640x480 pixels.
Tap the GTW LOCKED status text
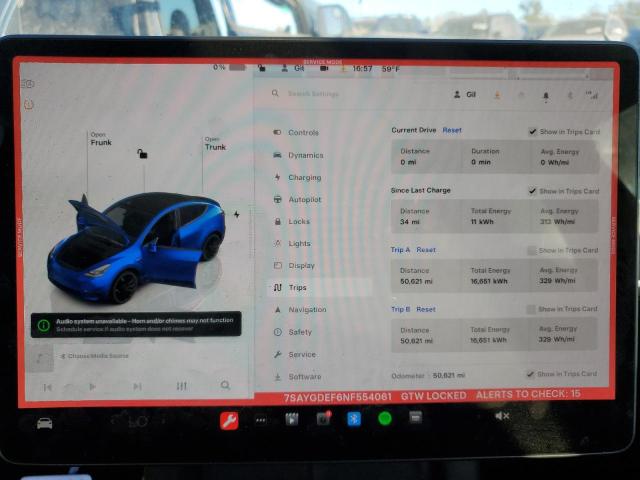(433, 396)
